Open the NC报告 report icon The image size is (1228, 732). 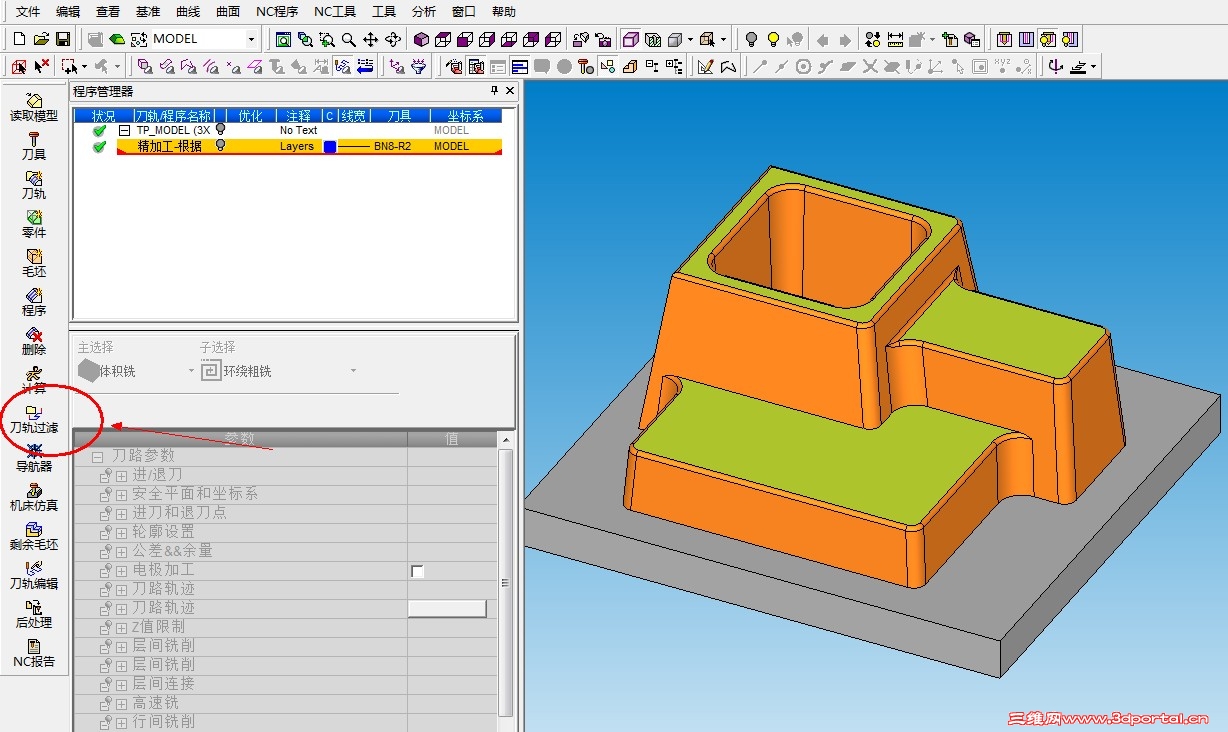point(34,652)
